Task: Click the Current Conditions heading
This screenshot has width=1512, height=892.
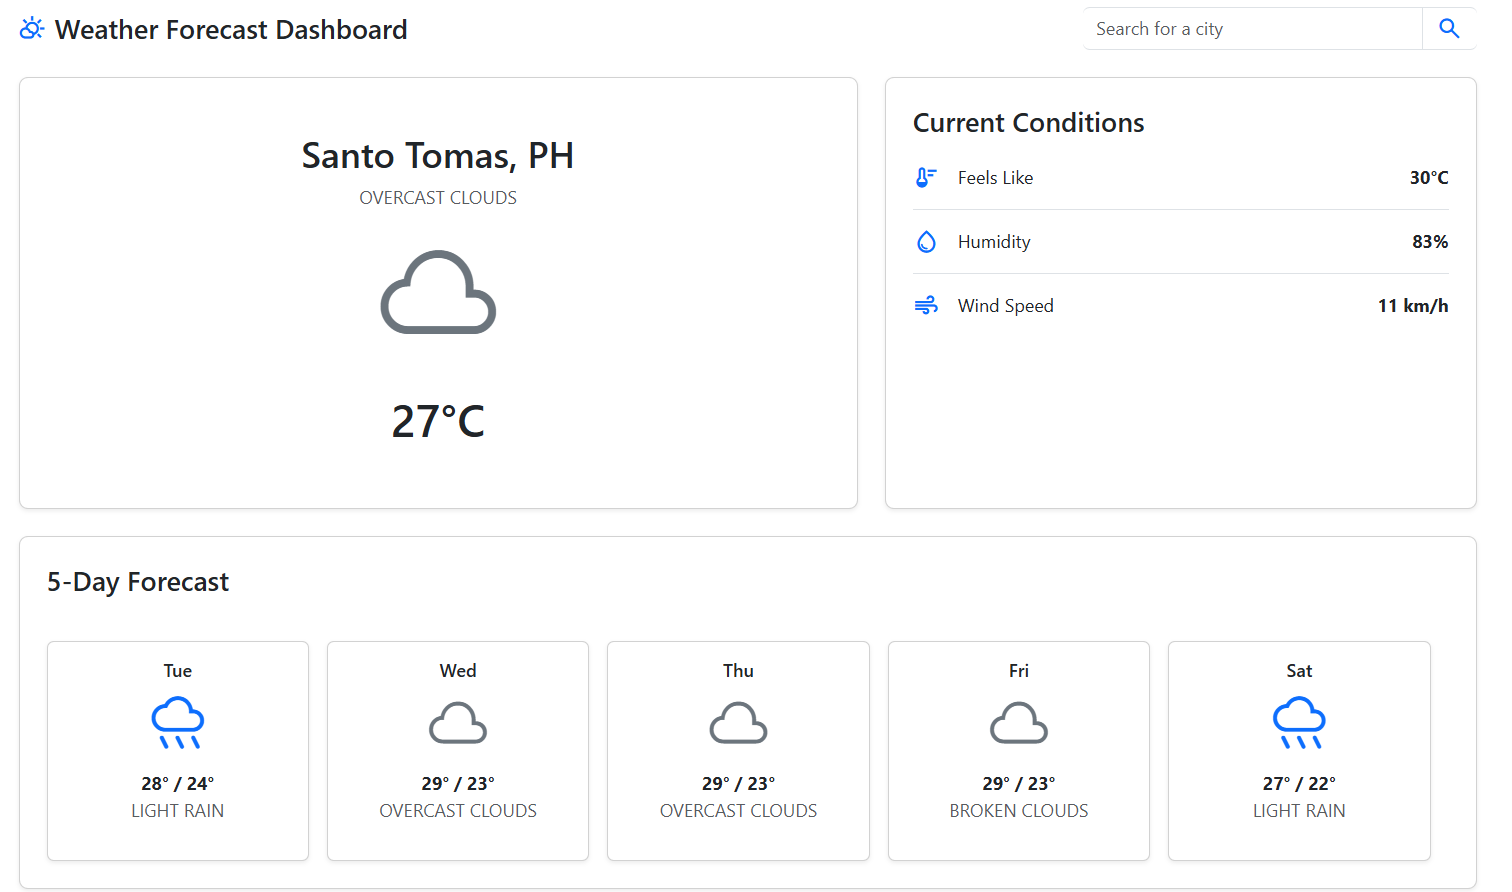Action: pyautogui.click(x=1028, y=123)
